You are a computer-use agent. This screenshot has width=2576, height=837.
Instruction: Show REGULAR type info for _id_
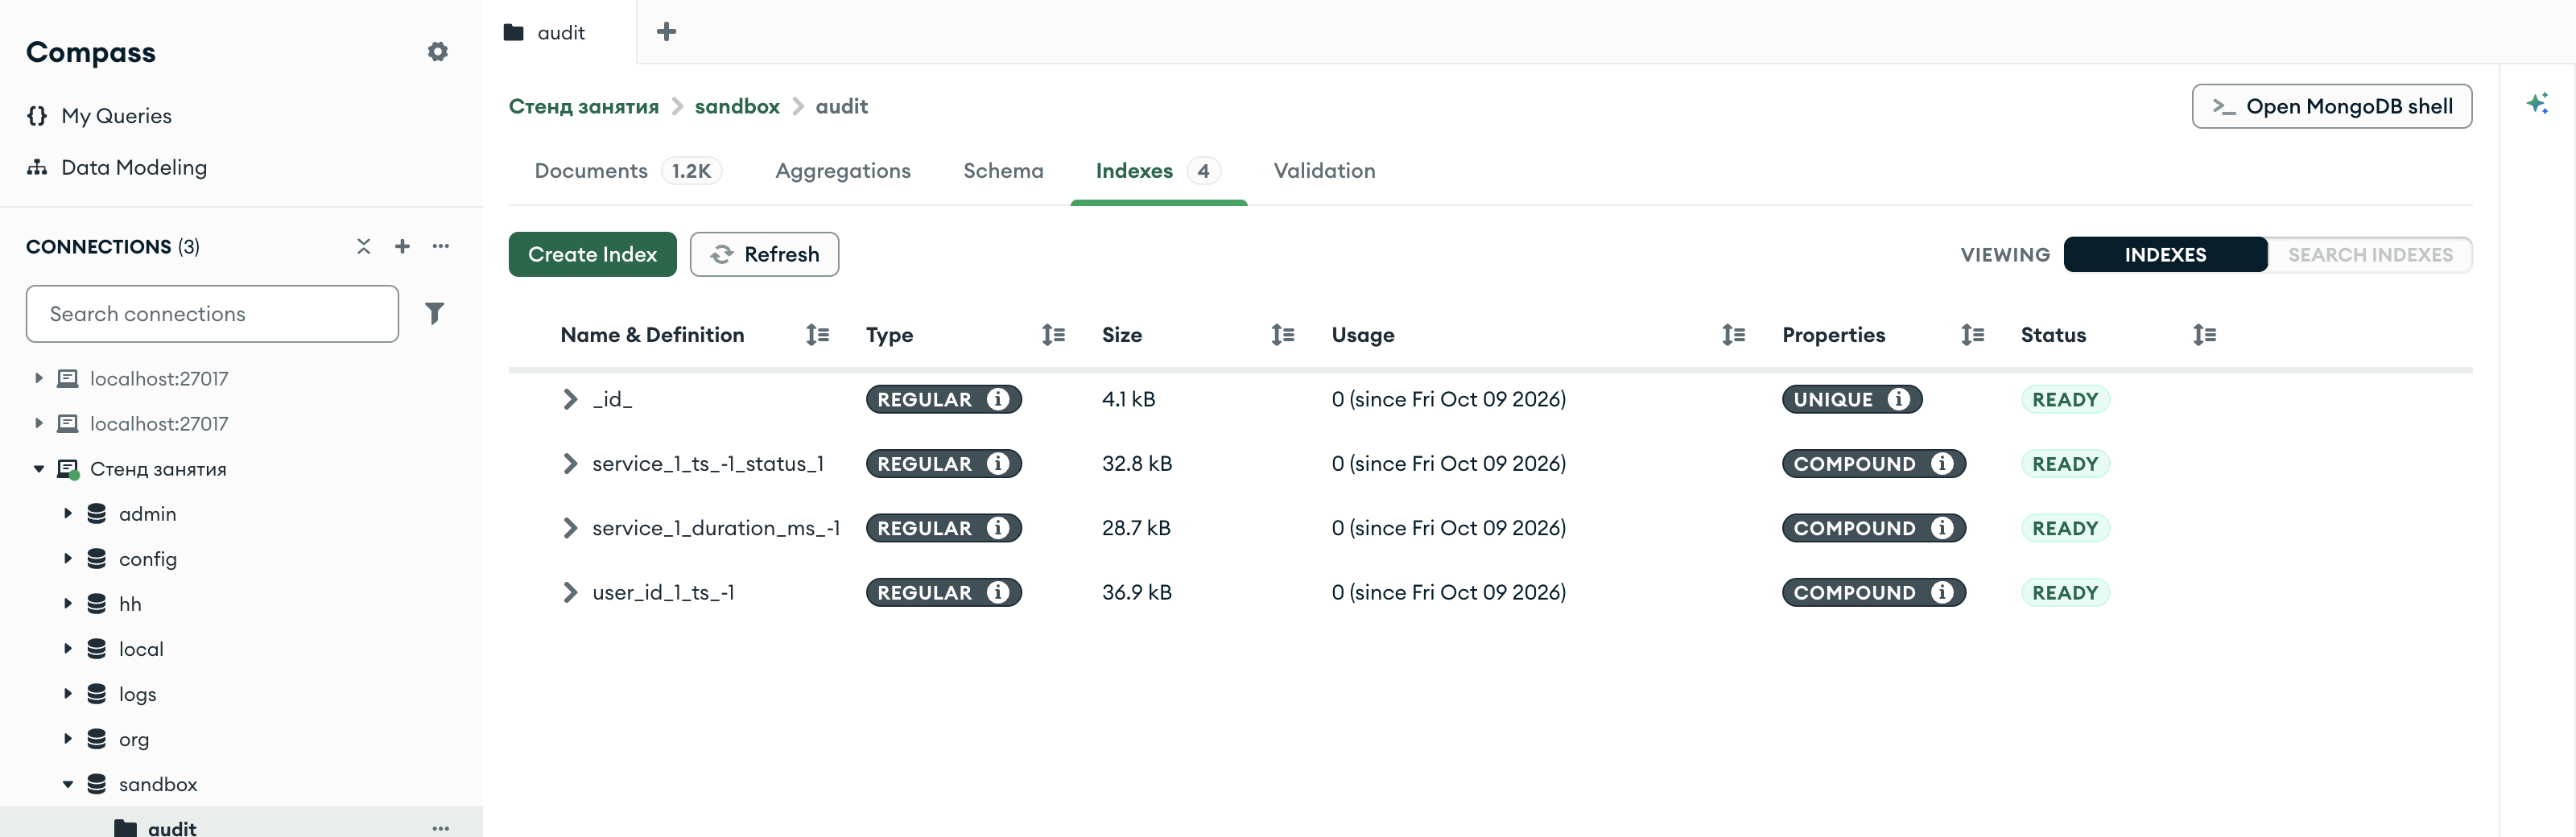point(998,400)
